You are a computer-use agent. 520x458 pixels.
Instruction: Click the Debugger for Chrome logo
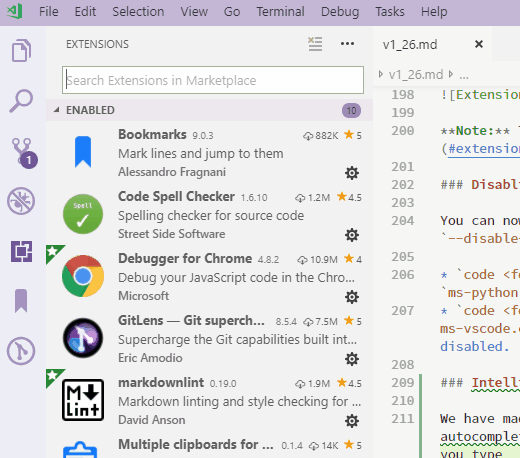pyautogui.click(x=83, y=276)
